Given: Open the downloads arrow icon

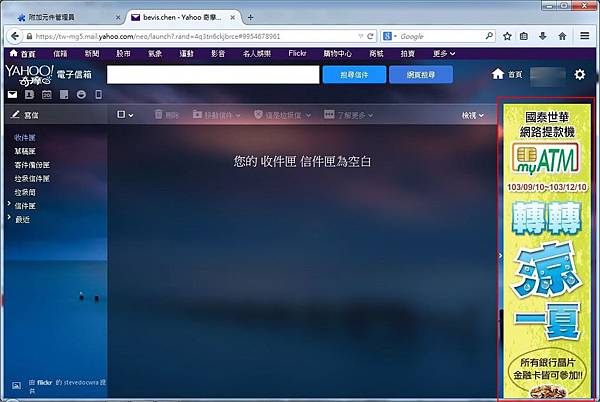Looking at the screenshot, I should [x=542, y=36].
